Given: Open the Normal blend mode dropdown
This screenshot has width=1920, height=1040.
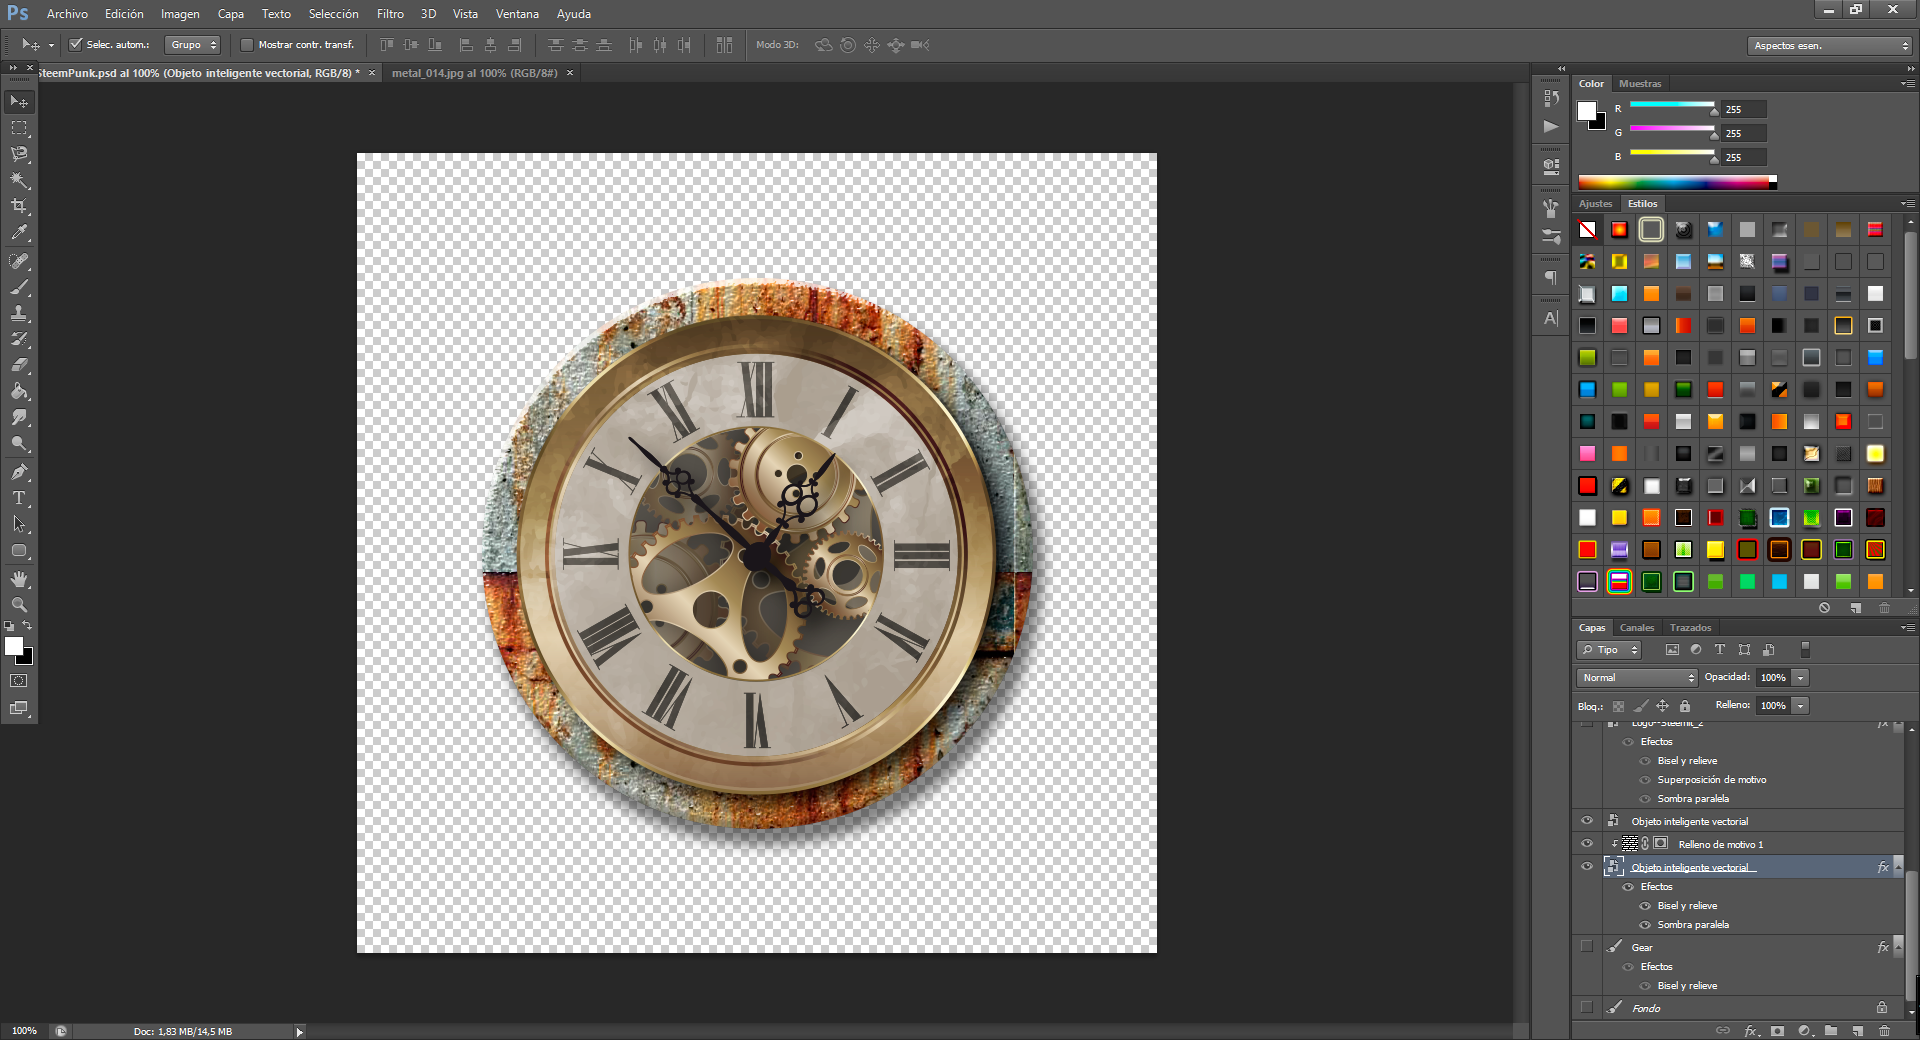Looking at the screenshot, I should 1637,678.
